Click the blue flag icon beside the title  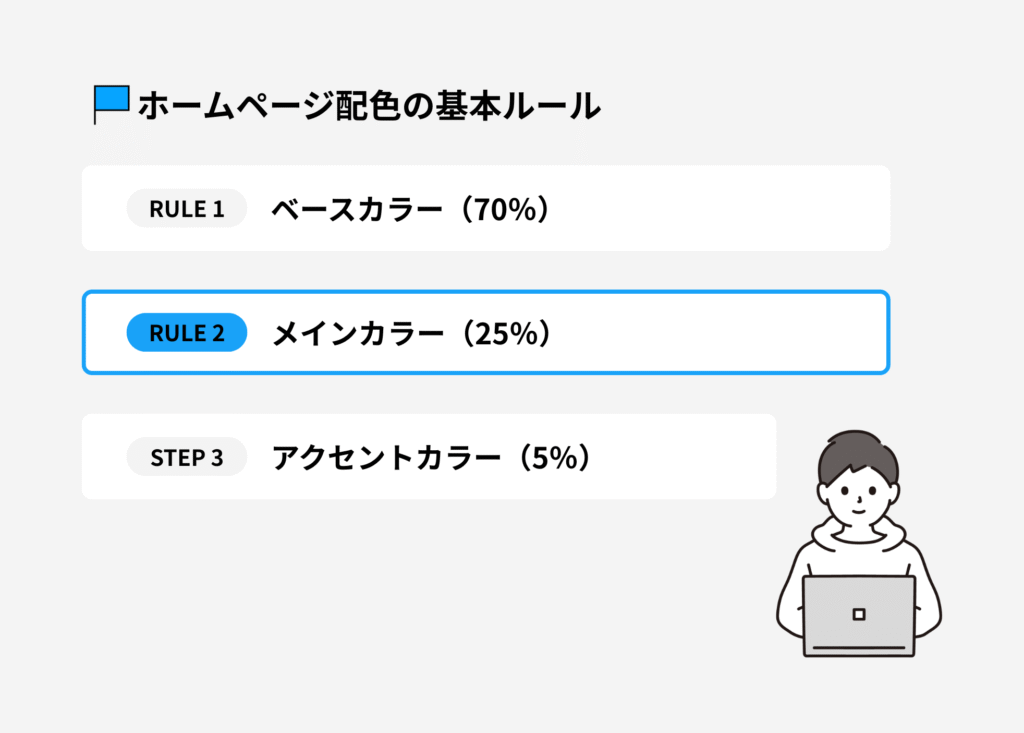click(x=112, y=100)
